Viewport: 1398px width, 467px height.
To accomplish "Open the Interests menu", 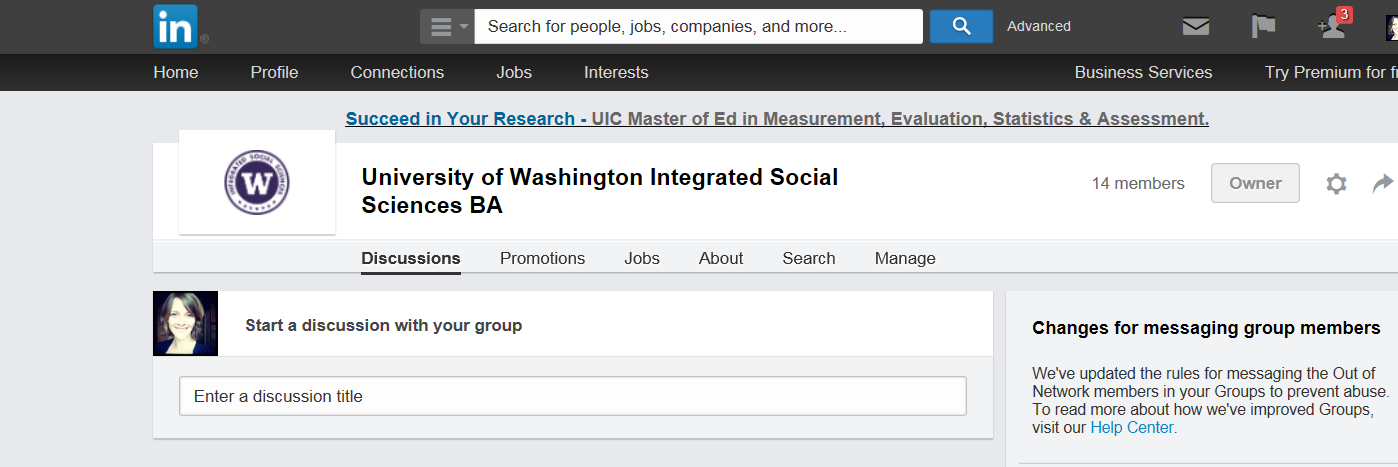I will coord(616,72).
